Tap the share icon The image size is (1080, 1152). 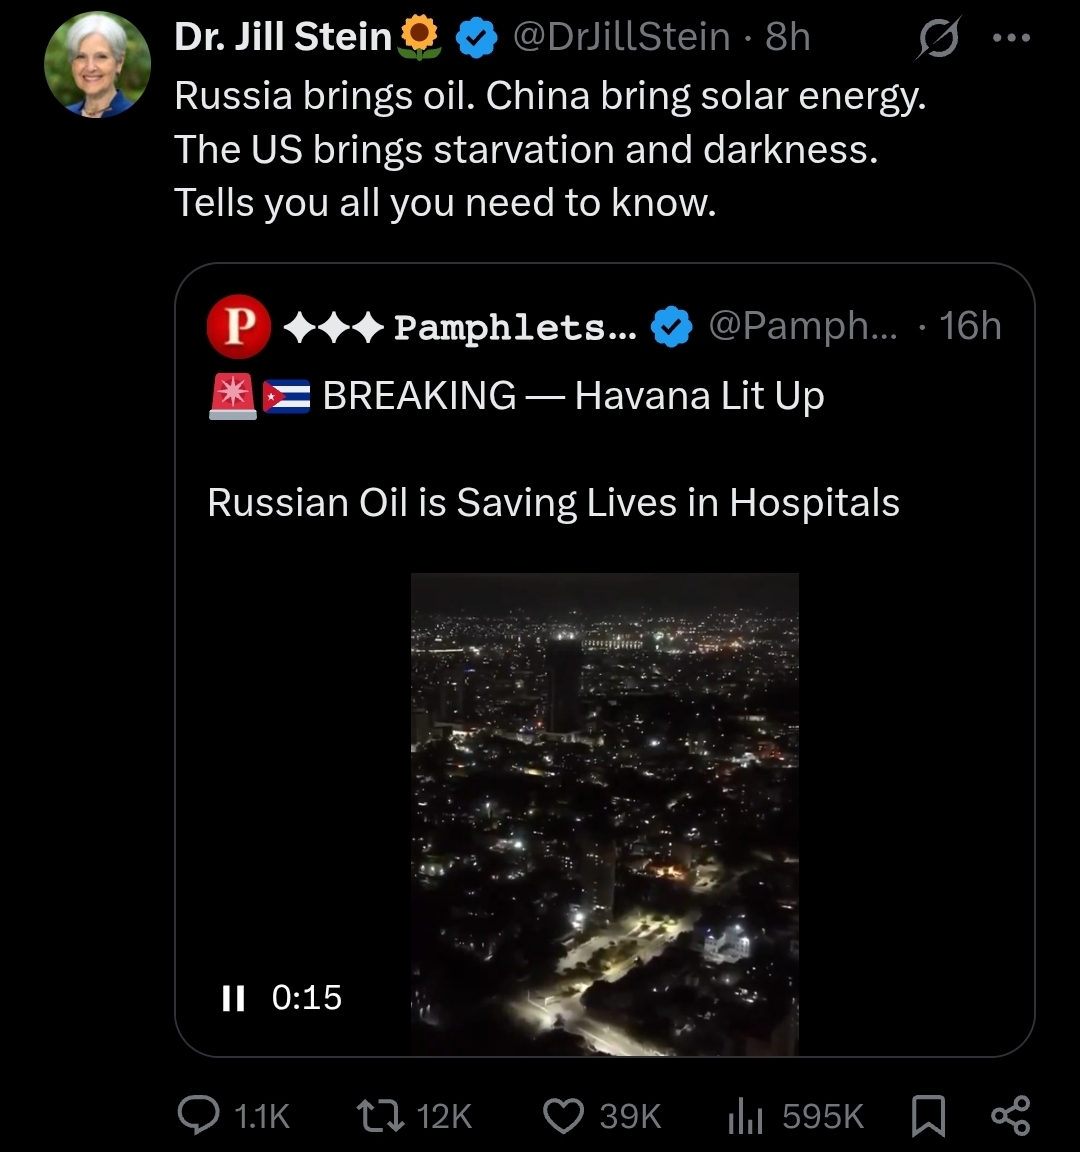click(1009, 1115)
